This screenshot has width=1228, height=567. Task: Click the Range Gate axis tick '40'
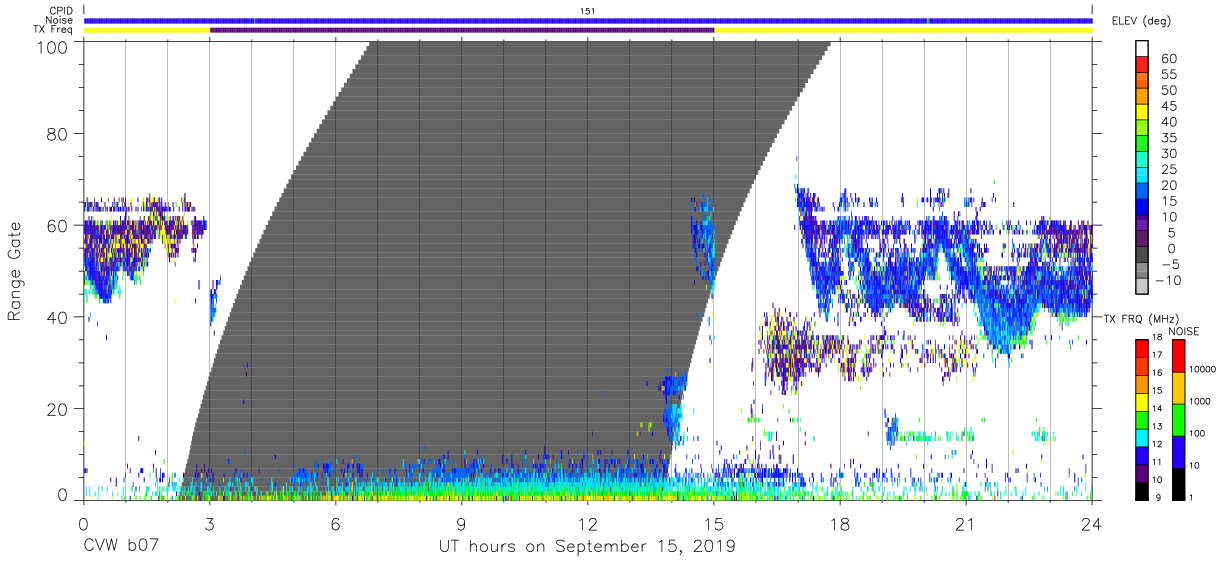coord(59,317)
